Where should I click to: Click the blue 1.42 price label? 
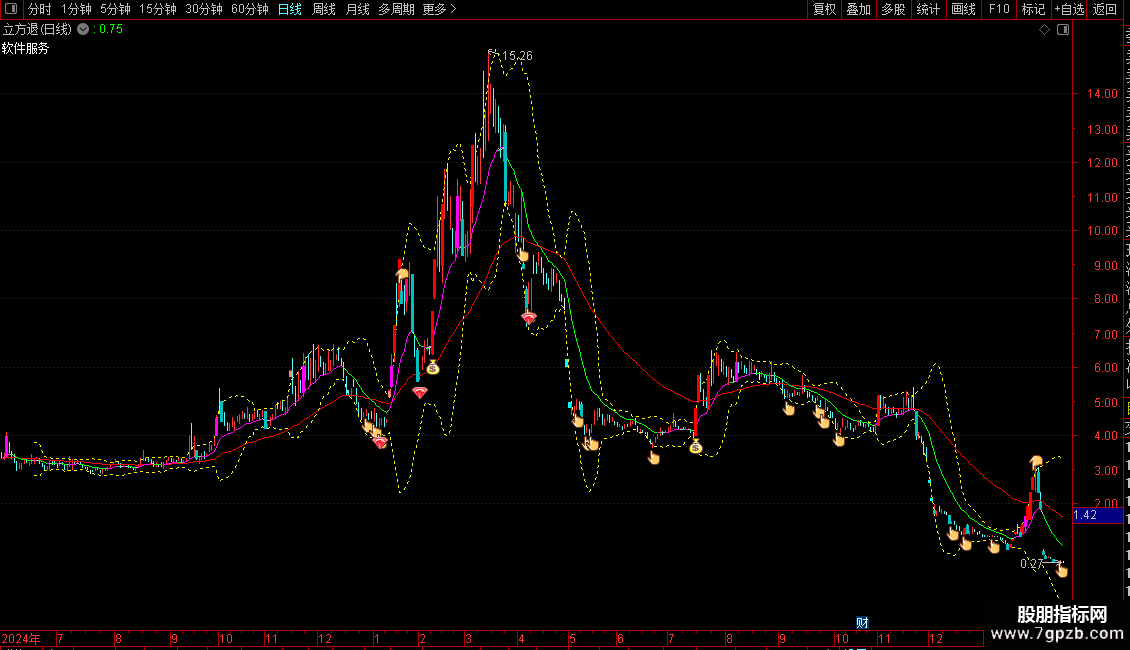pos(1085,515)
